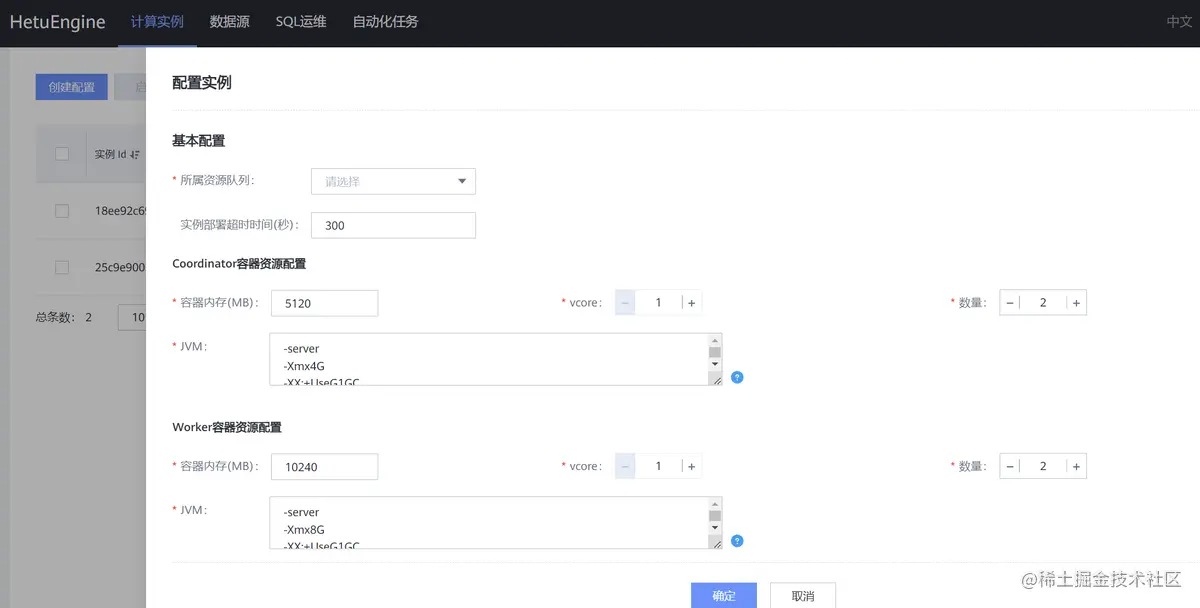Increase Worker 数量 with plus button
The width and height of the screenshot is (1200, 608).
1076,466
